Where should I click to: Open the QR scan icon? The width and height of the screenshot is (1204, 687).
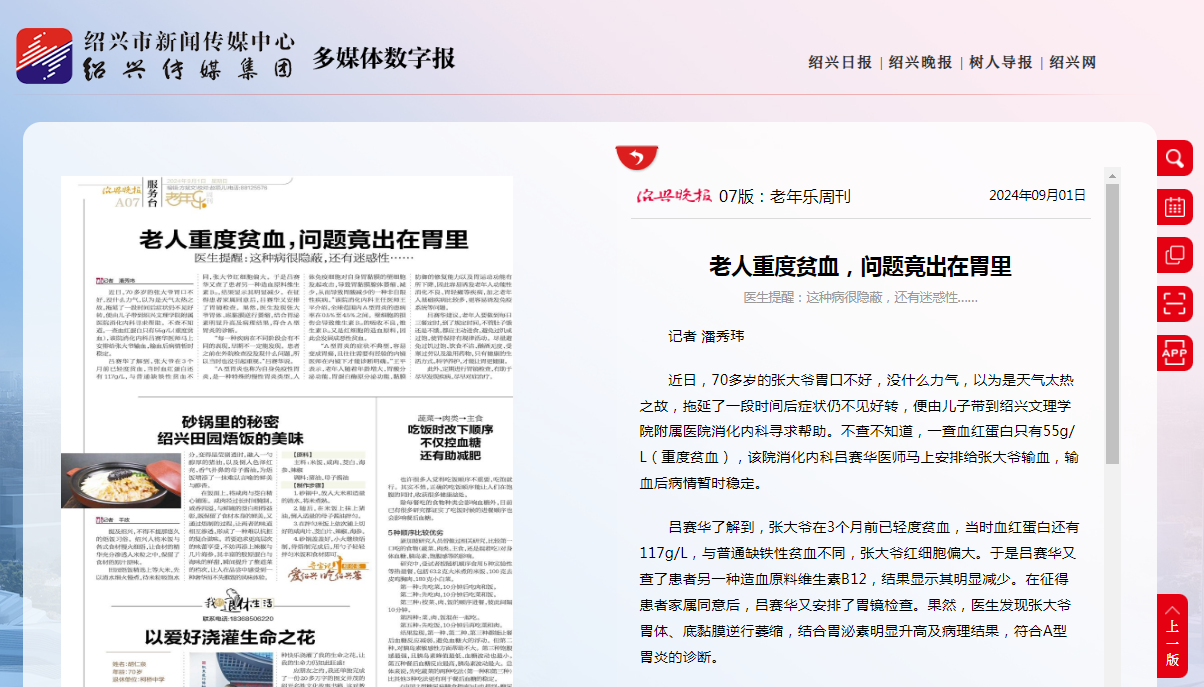point(1174,303)
